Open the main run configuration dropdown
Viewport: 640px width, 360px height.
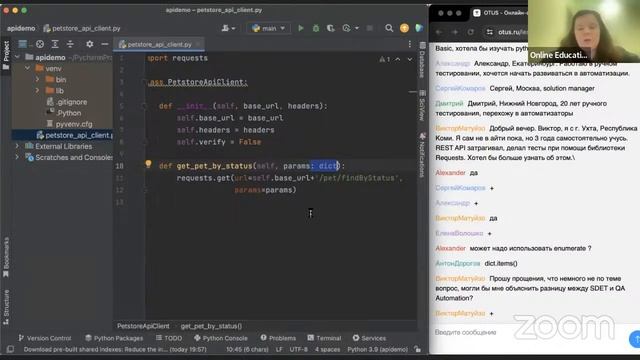pos(269,28)
